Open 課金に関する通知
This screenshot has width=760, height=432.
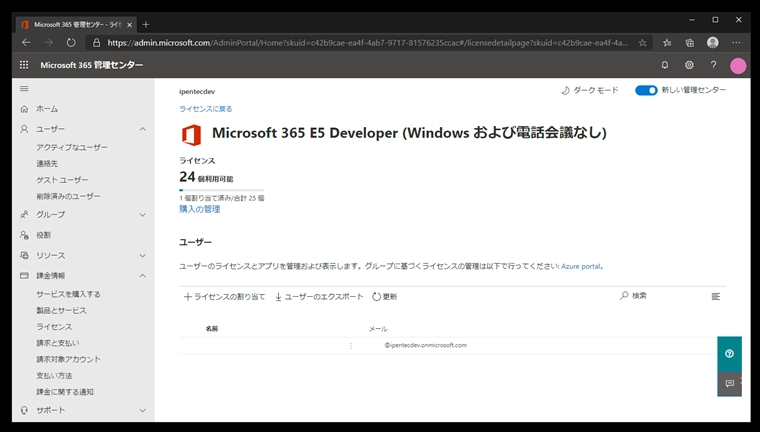(x=65, y=392)
